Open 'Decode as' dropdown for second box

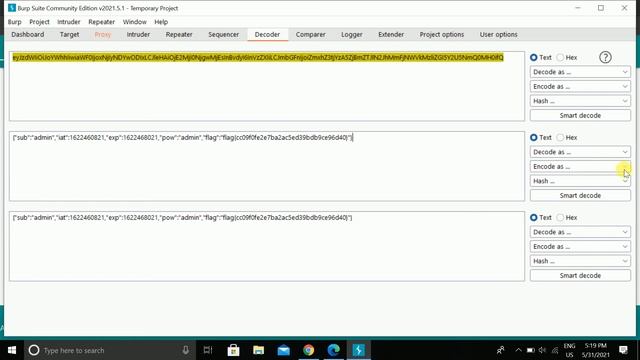click(580, 152)
